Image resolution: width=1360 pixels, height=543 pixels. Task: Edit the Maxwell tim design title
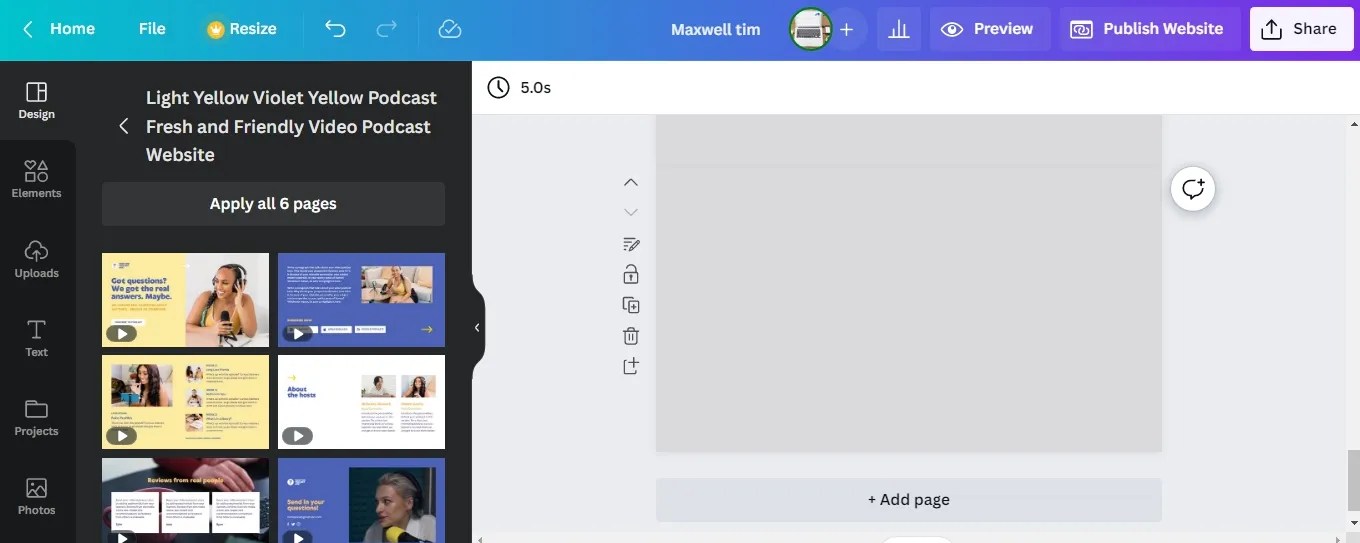[715, 29]
